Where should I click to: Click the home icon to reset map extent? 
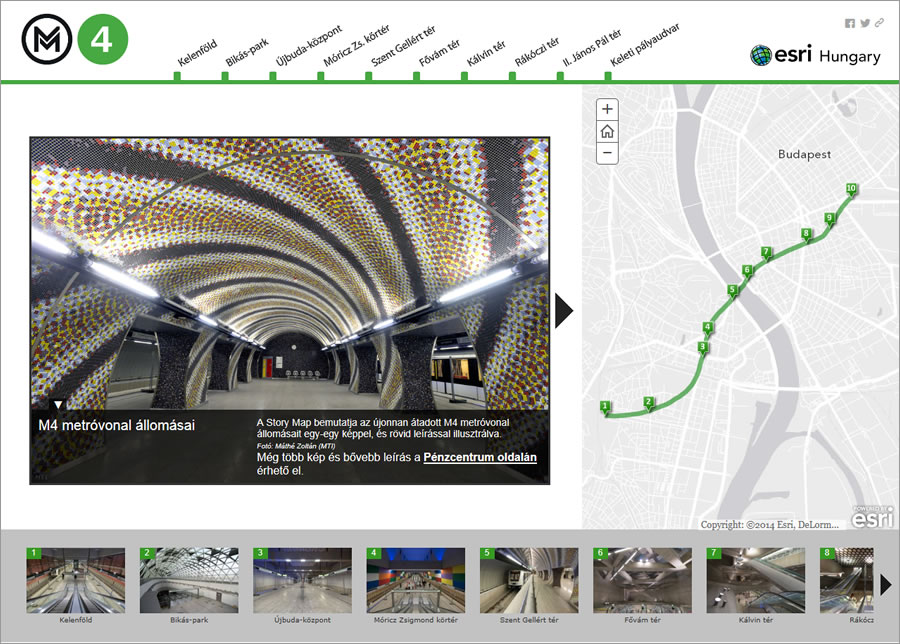click(606, 130)
